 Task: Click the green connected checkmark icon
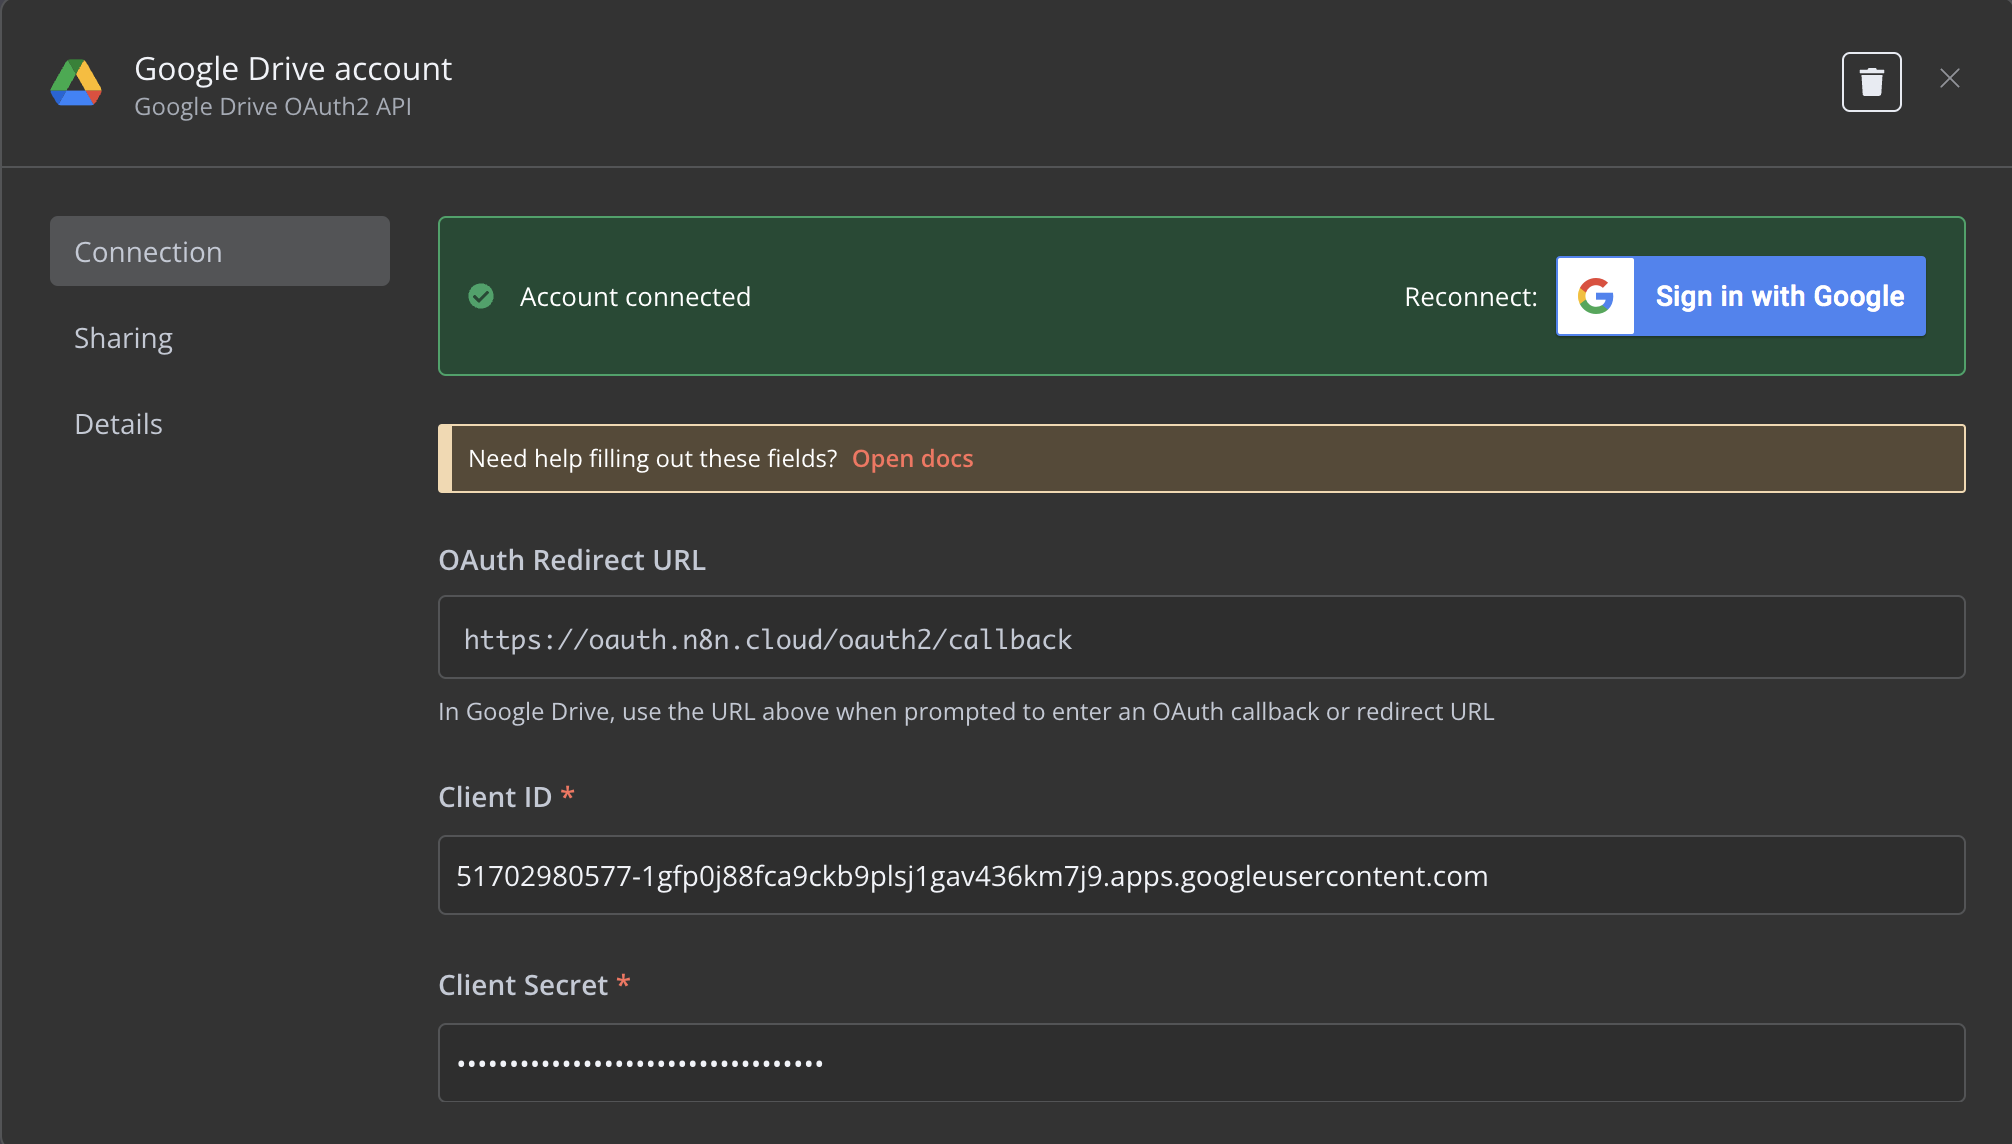click(481, 296)
